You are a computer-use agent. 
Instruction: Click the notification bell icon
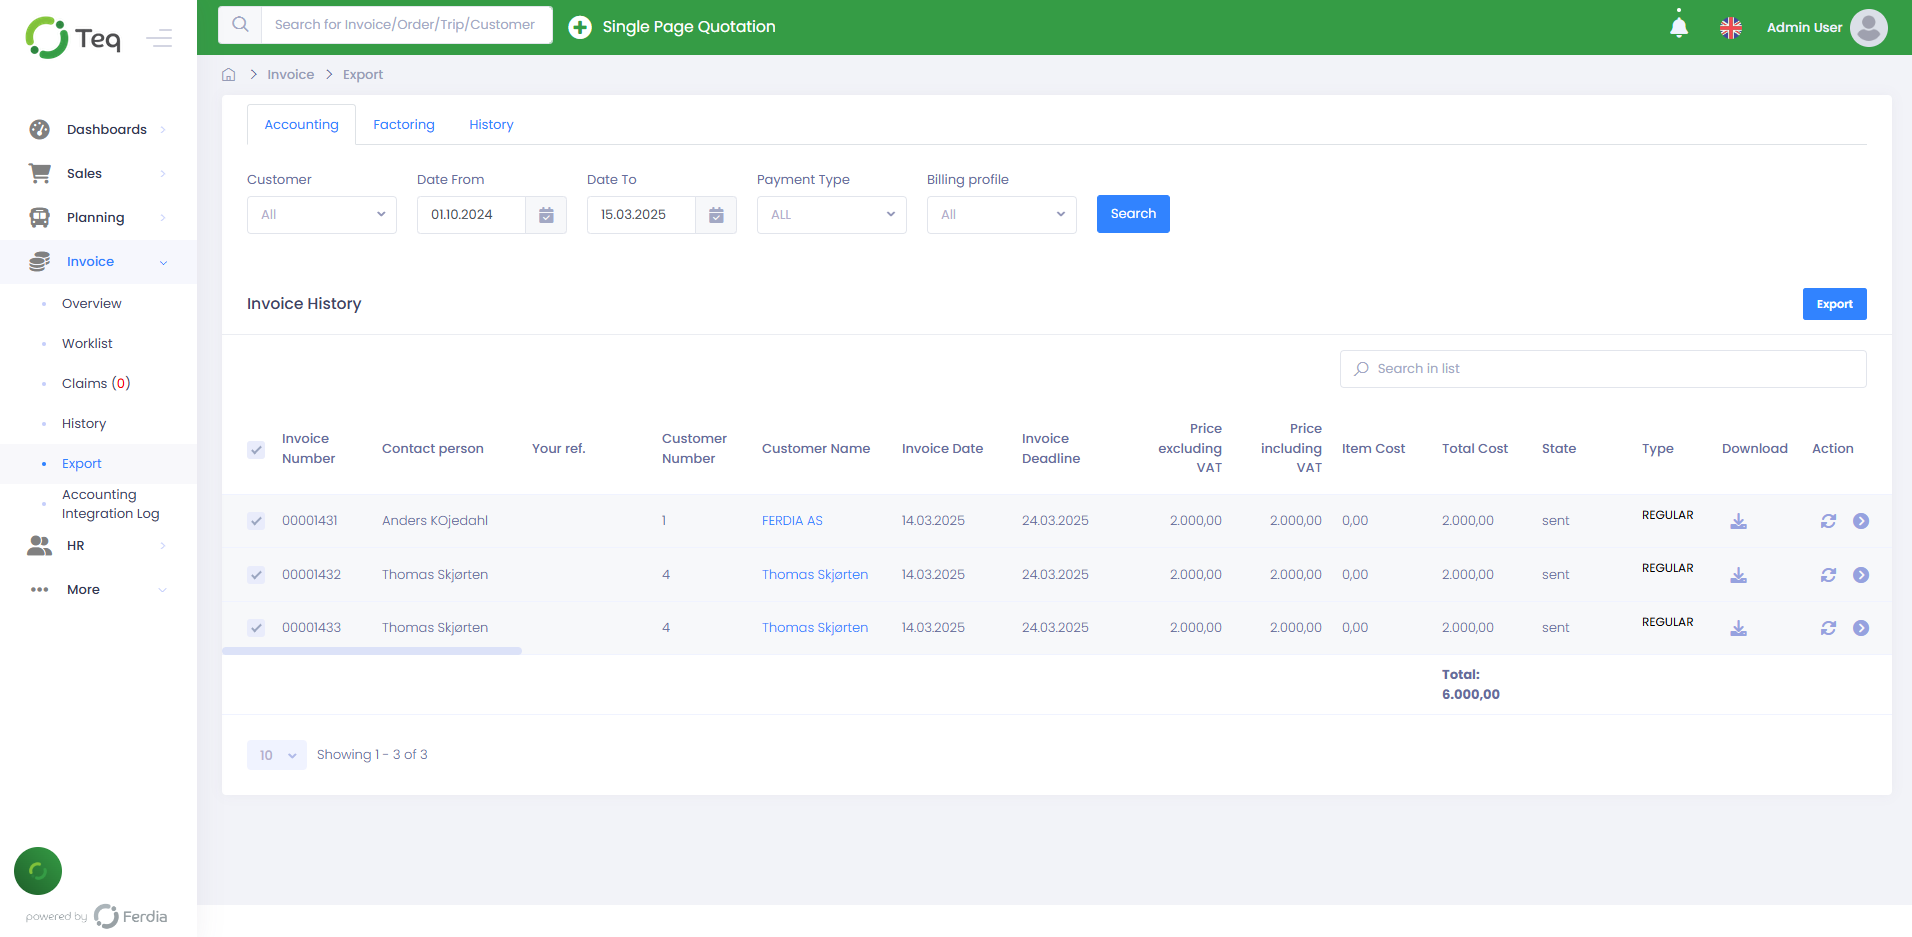point(1679,27)
